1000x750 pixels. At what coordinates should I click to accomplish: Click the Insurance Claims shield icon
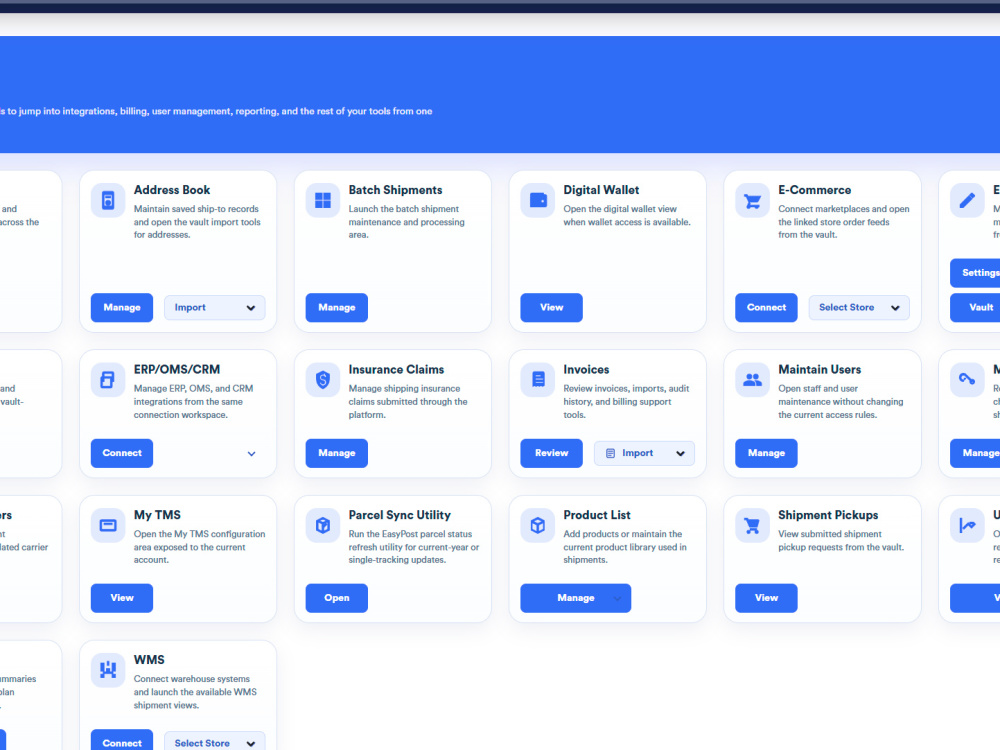point(323,380)
